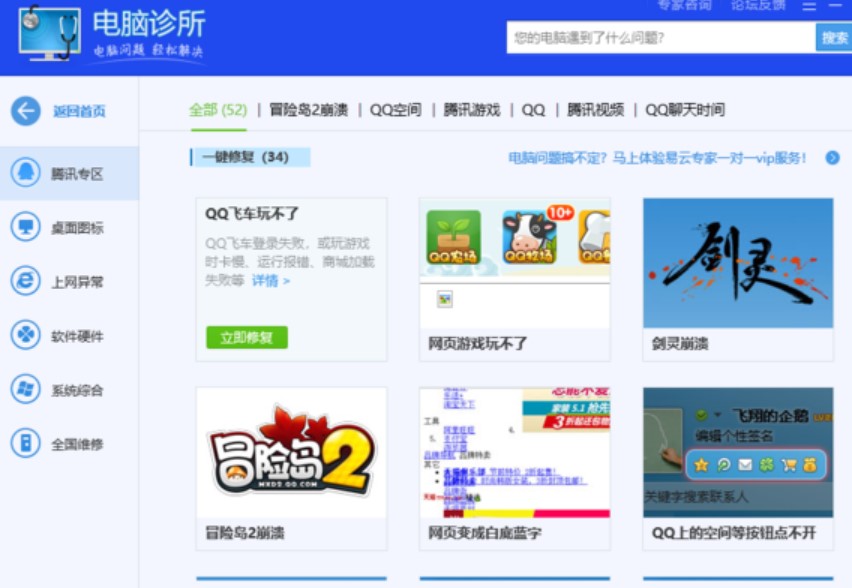Viewport: 852px width, 588px height.
Task: Click the 上网异常 sidebar label
Action: [77, 282]
